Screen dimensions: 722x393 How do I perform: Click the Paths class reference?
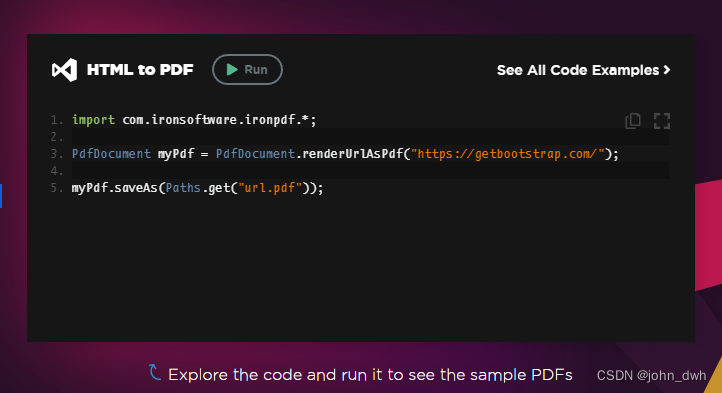(183, 188)
